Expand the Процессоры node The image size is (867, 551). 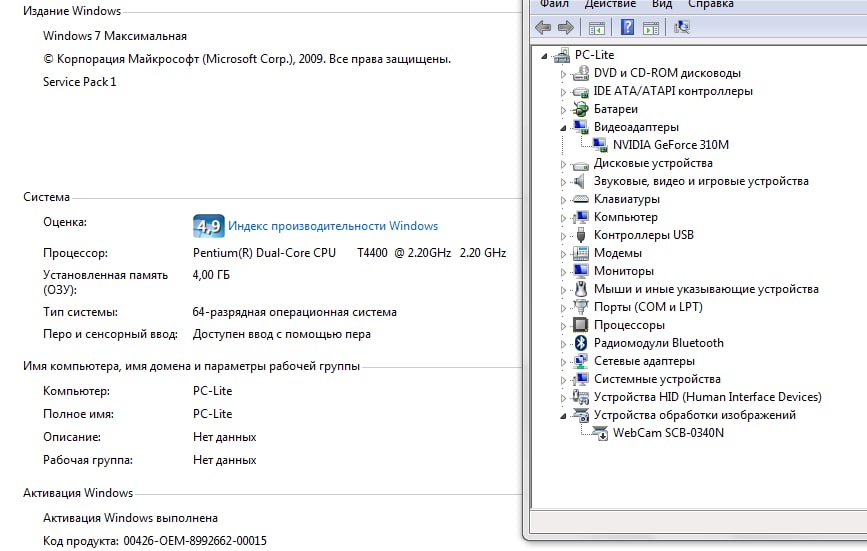coord(563,326)
